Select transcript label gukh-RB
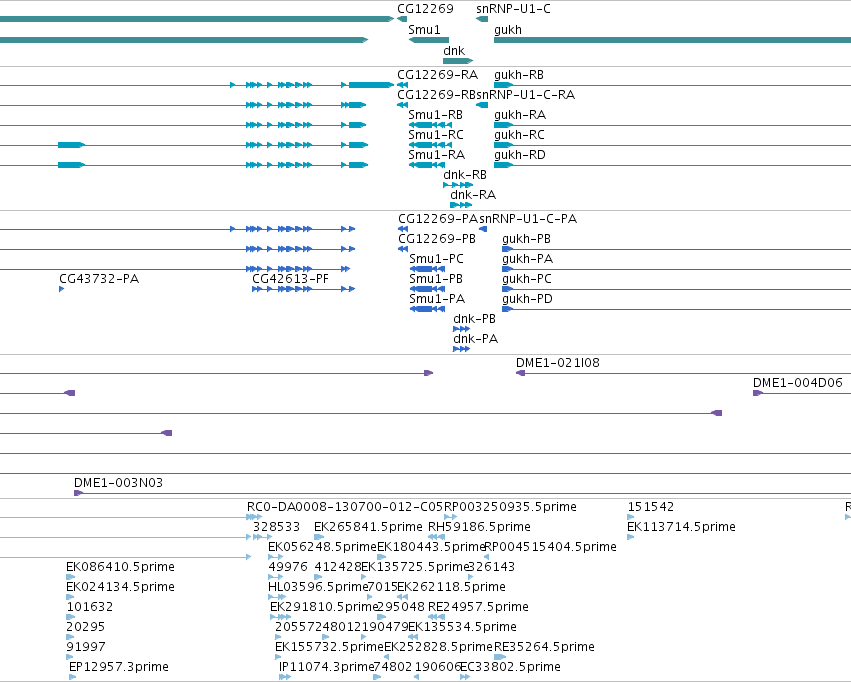 tap(519, 75)
